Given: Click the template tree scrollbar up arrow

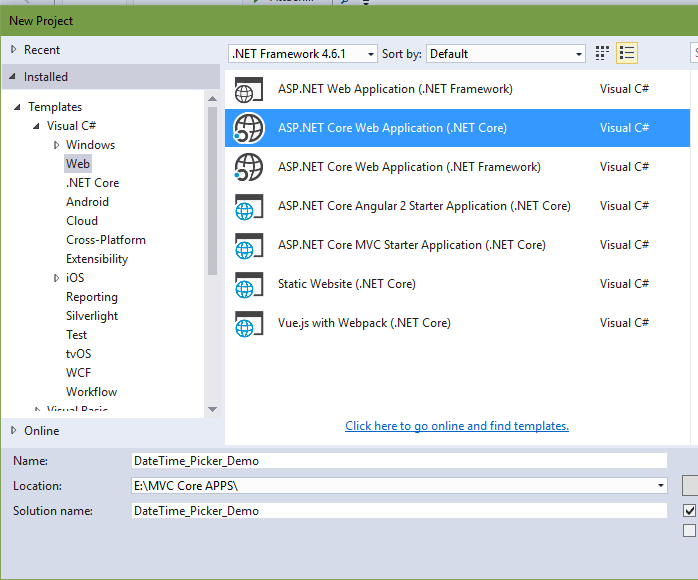Looking at the screenshot, I should (212, 98).
